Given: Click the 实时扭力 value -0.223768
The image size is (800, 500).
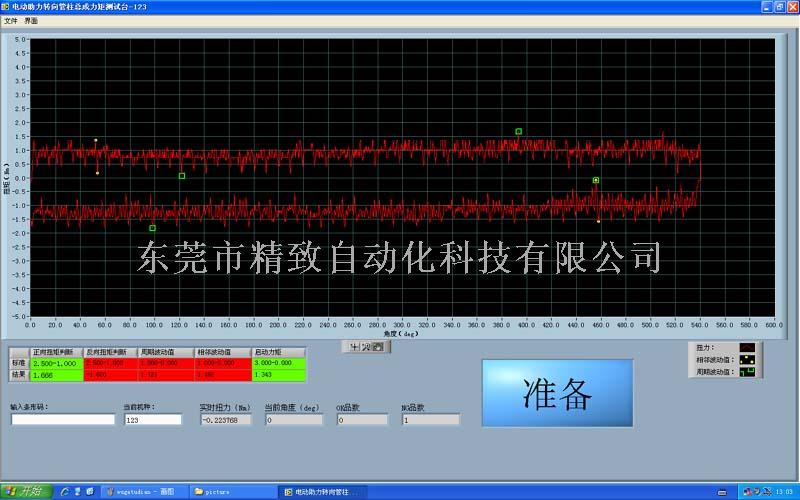Looking at the screenshot, I should (226, 420).
